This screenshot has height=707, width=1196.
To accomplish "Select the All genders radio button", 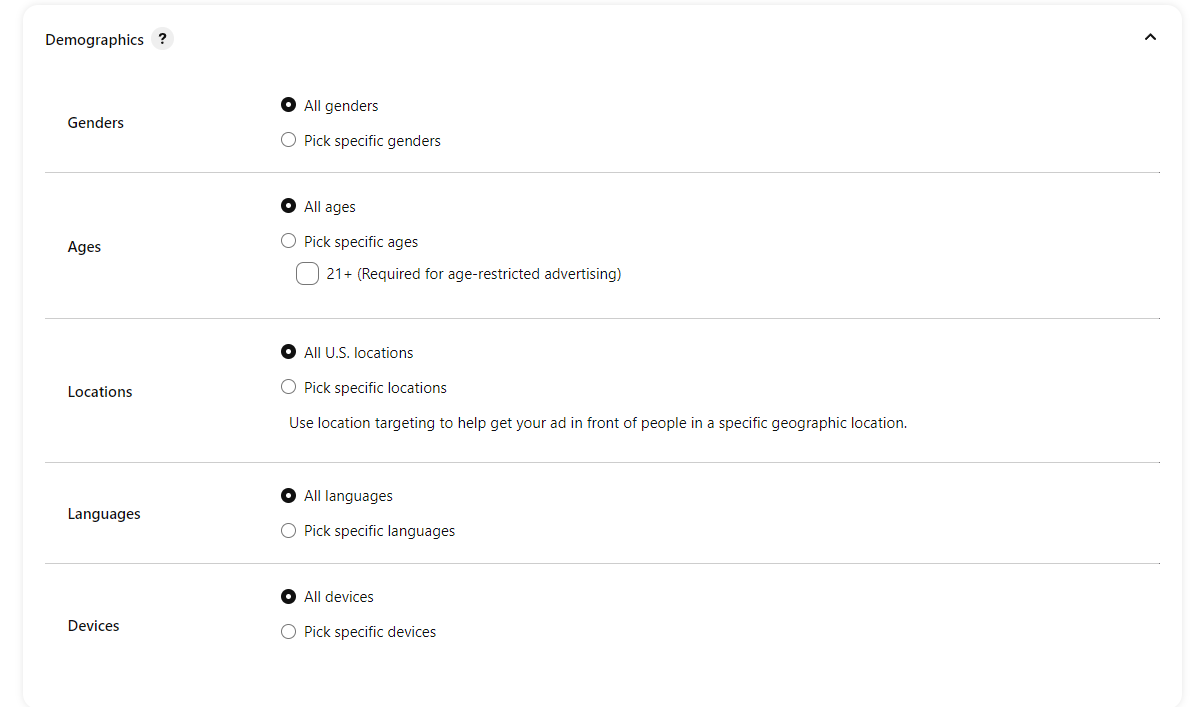I will click(289, 105).
